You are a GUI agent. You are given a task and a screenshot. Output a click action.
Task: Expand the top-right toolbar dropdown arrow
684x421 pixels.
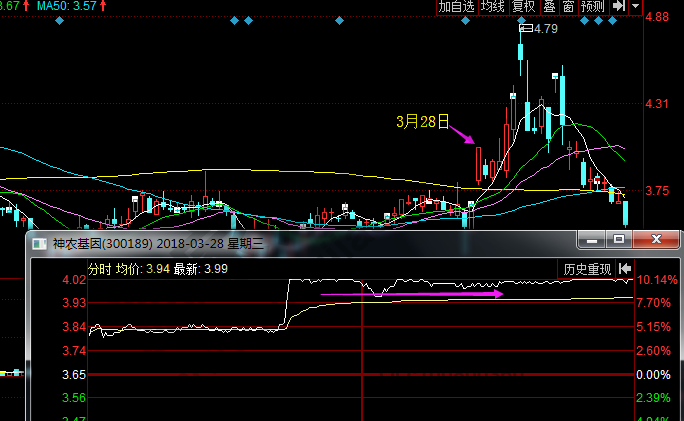[636, 7]
